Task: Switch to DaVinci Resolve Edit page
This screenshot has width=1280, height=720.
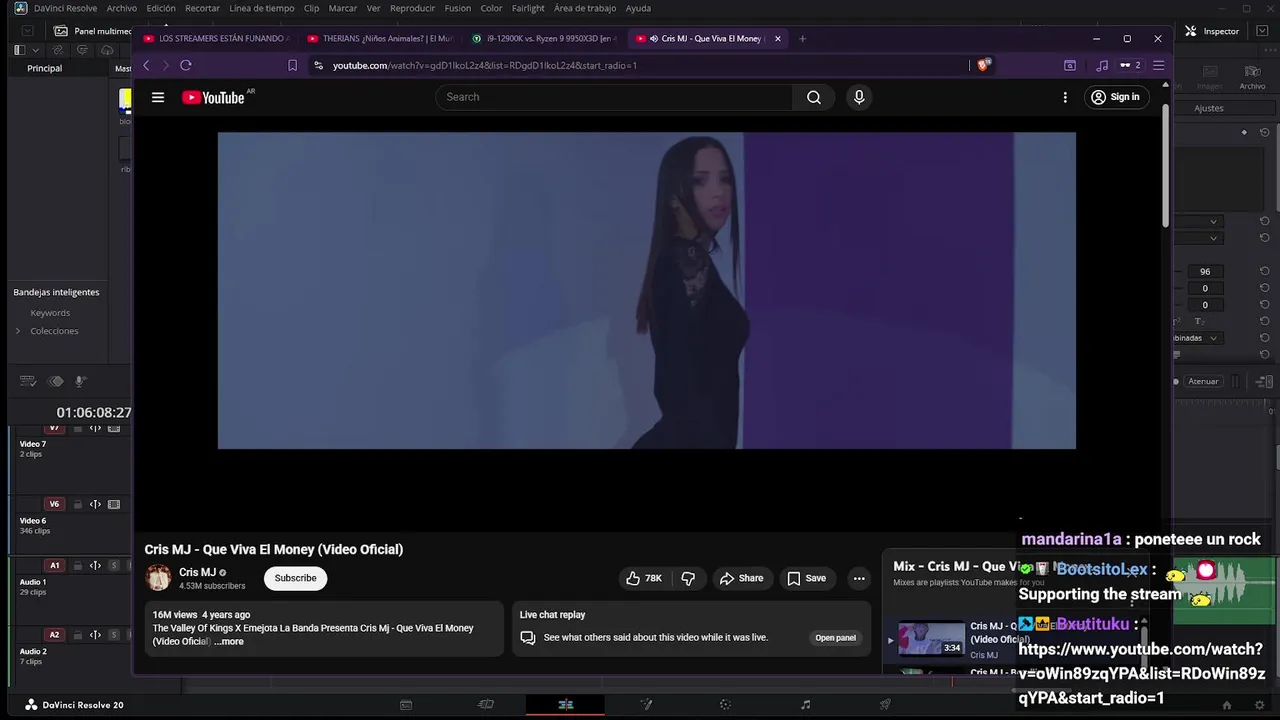Action: 566,705
